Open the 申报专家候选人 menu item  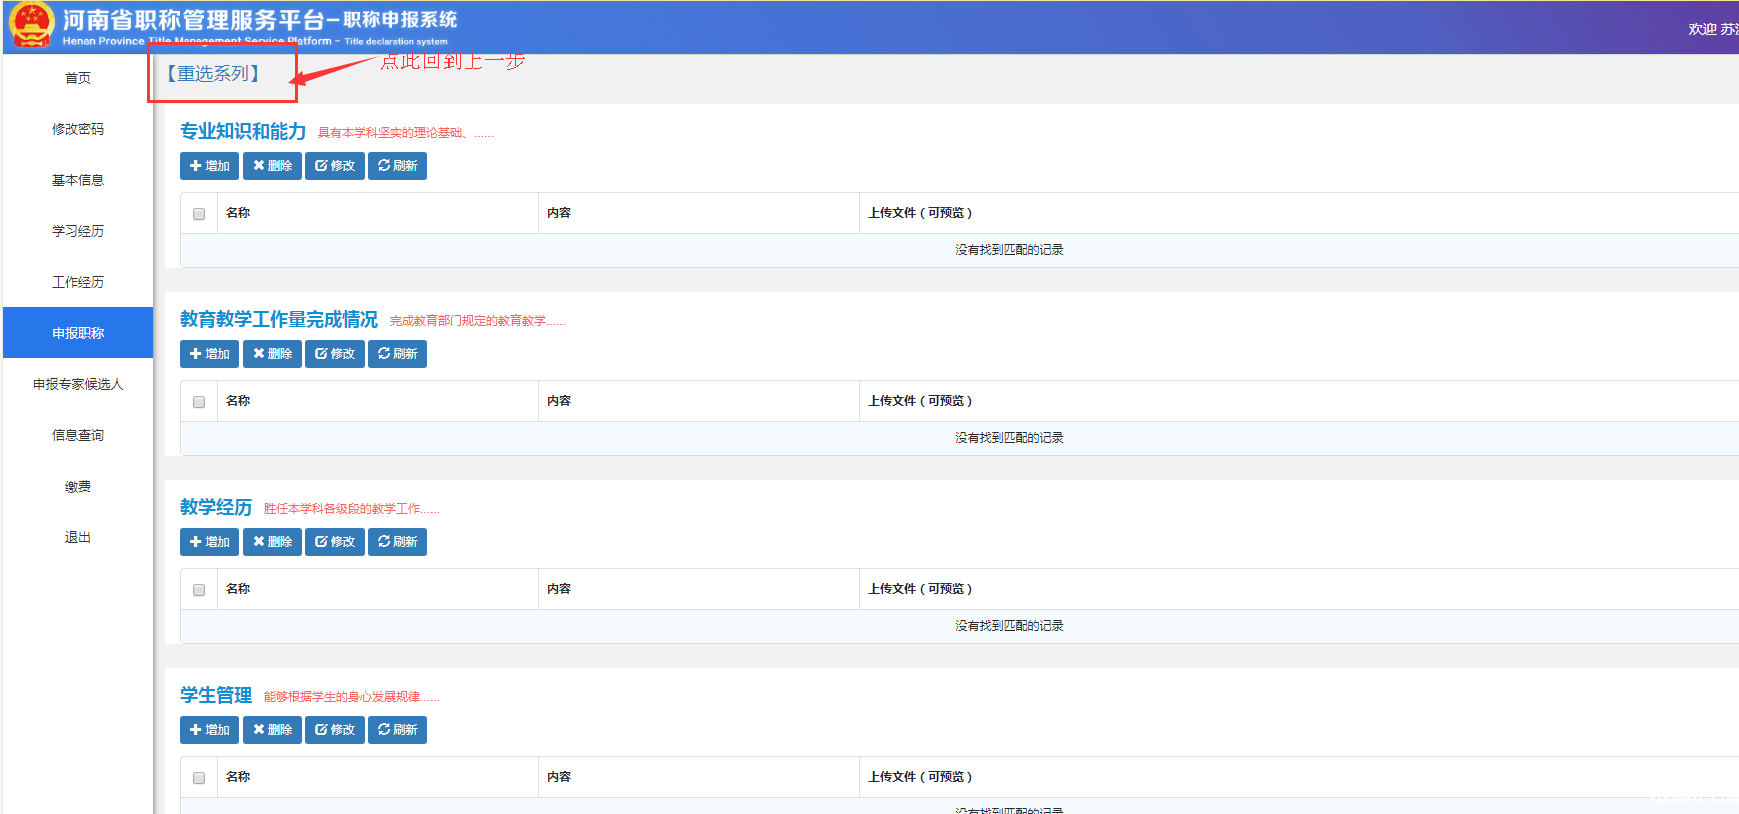pos(78,384)
